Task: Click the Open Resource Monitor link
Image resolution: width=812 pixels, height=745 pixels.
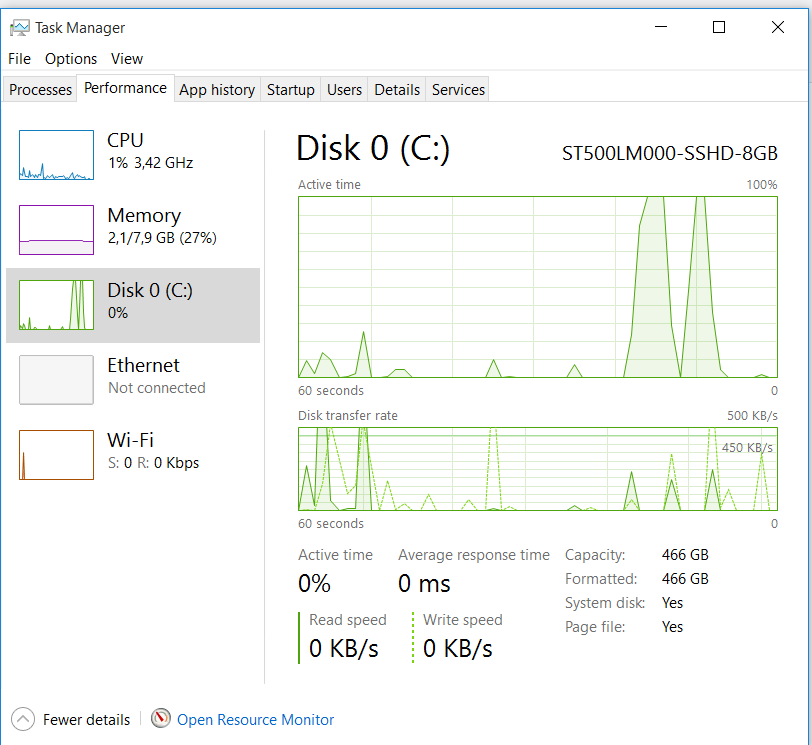Action: point(255,720)
